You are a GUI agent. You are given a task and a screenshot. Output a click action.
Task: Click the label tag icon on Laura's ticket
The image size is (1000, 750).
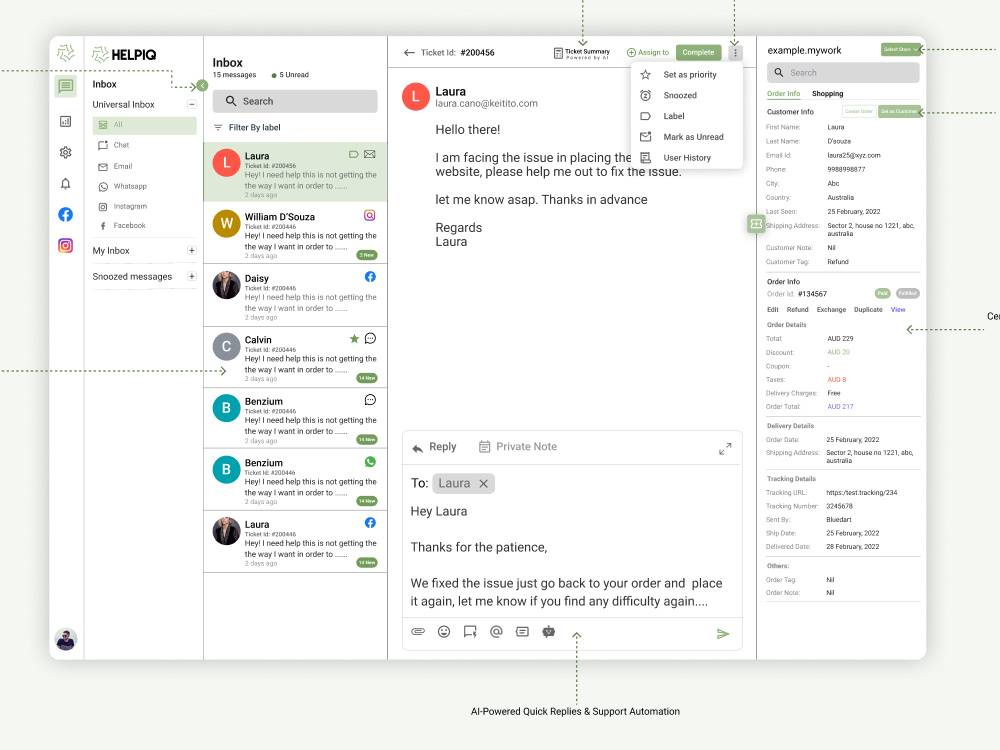[x=354, y=154]
